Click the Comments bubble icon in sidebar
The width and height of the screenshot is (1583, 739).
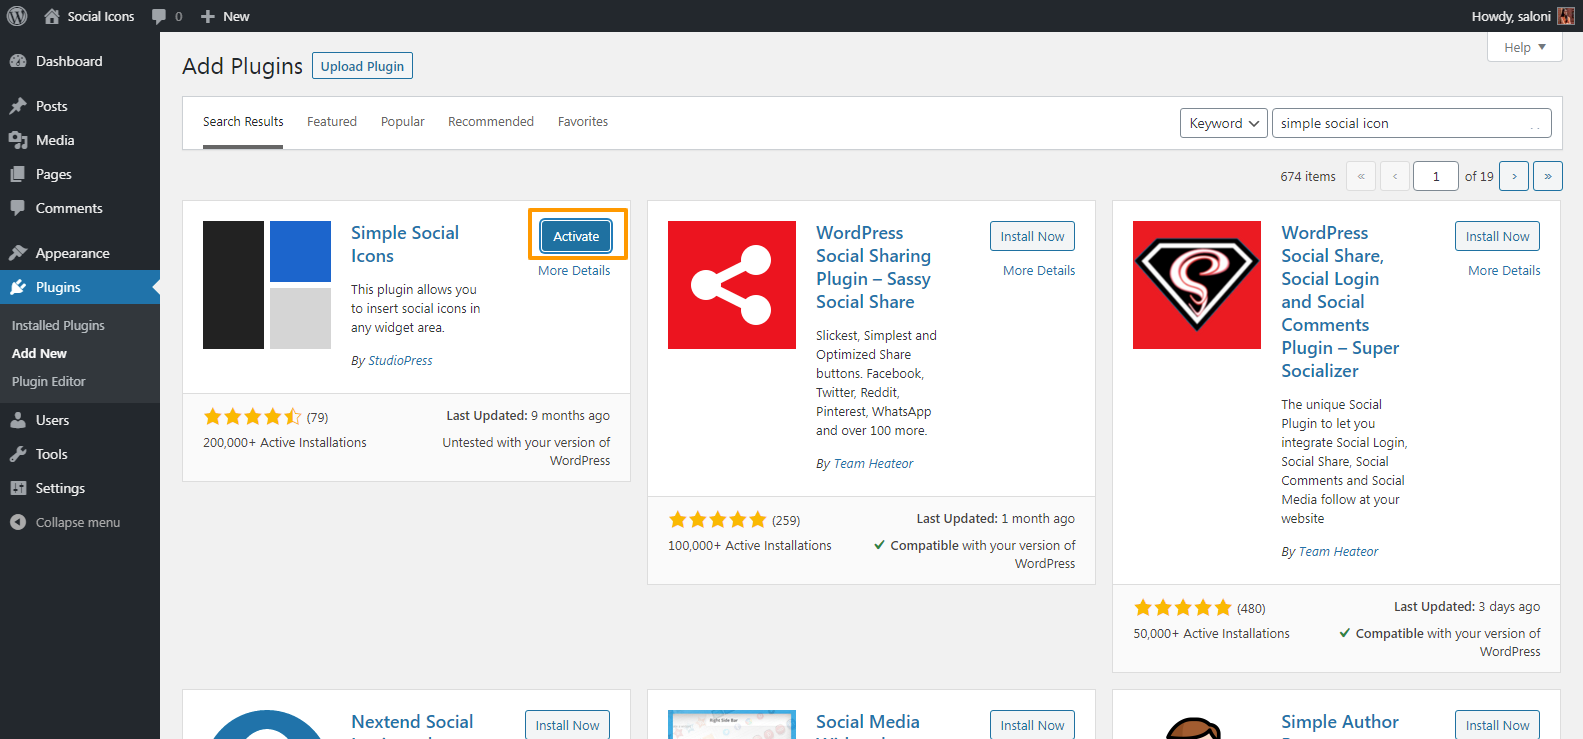(x=18, y=208)
